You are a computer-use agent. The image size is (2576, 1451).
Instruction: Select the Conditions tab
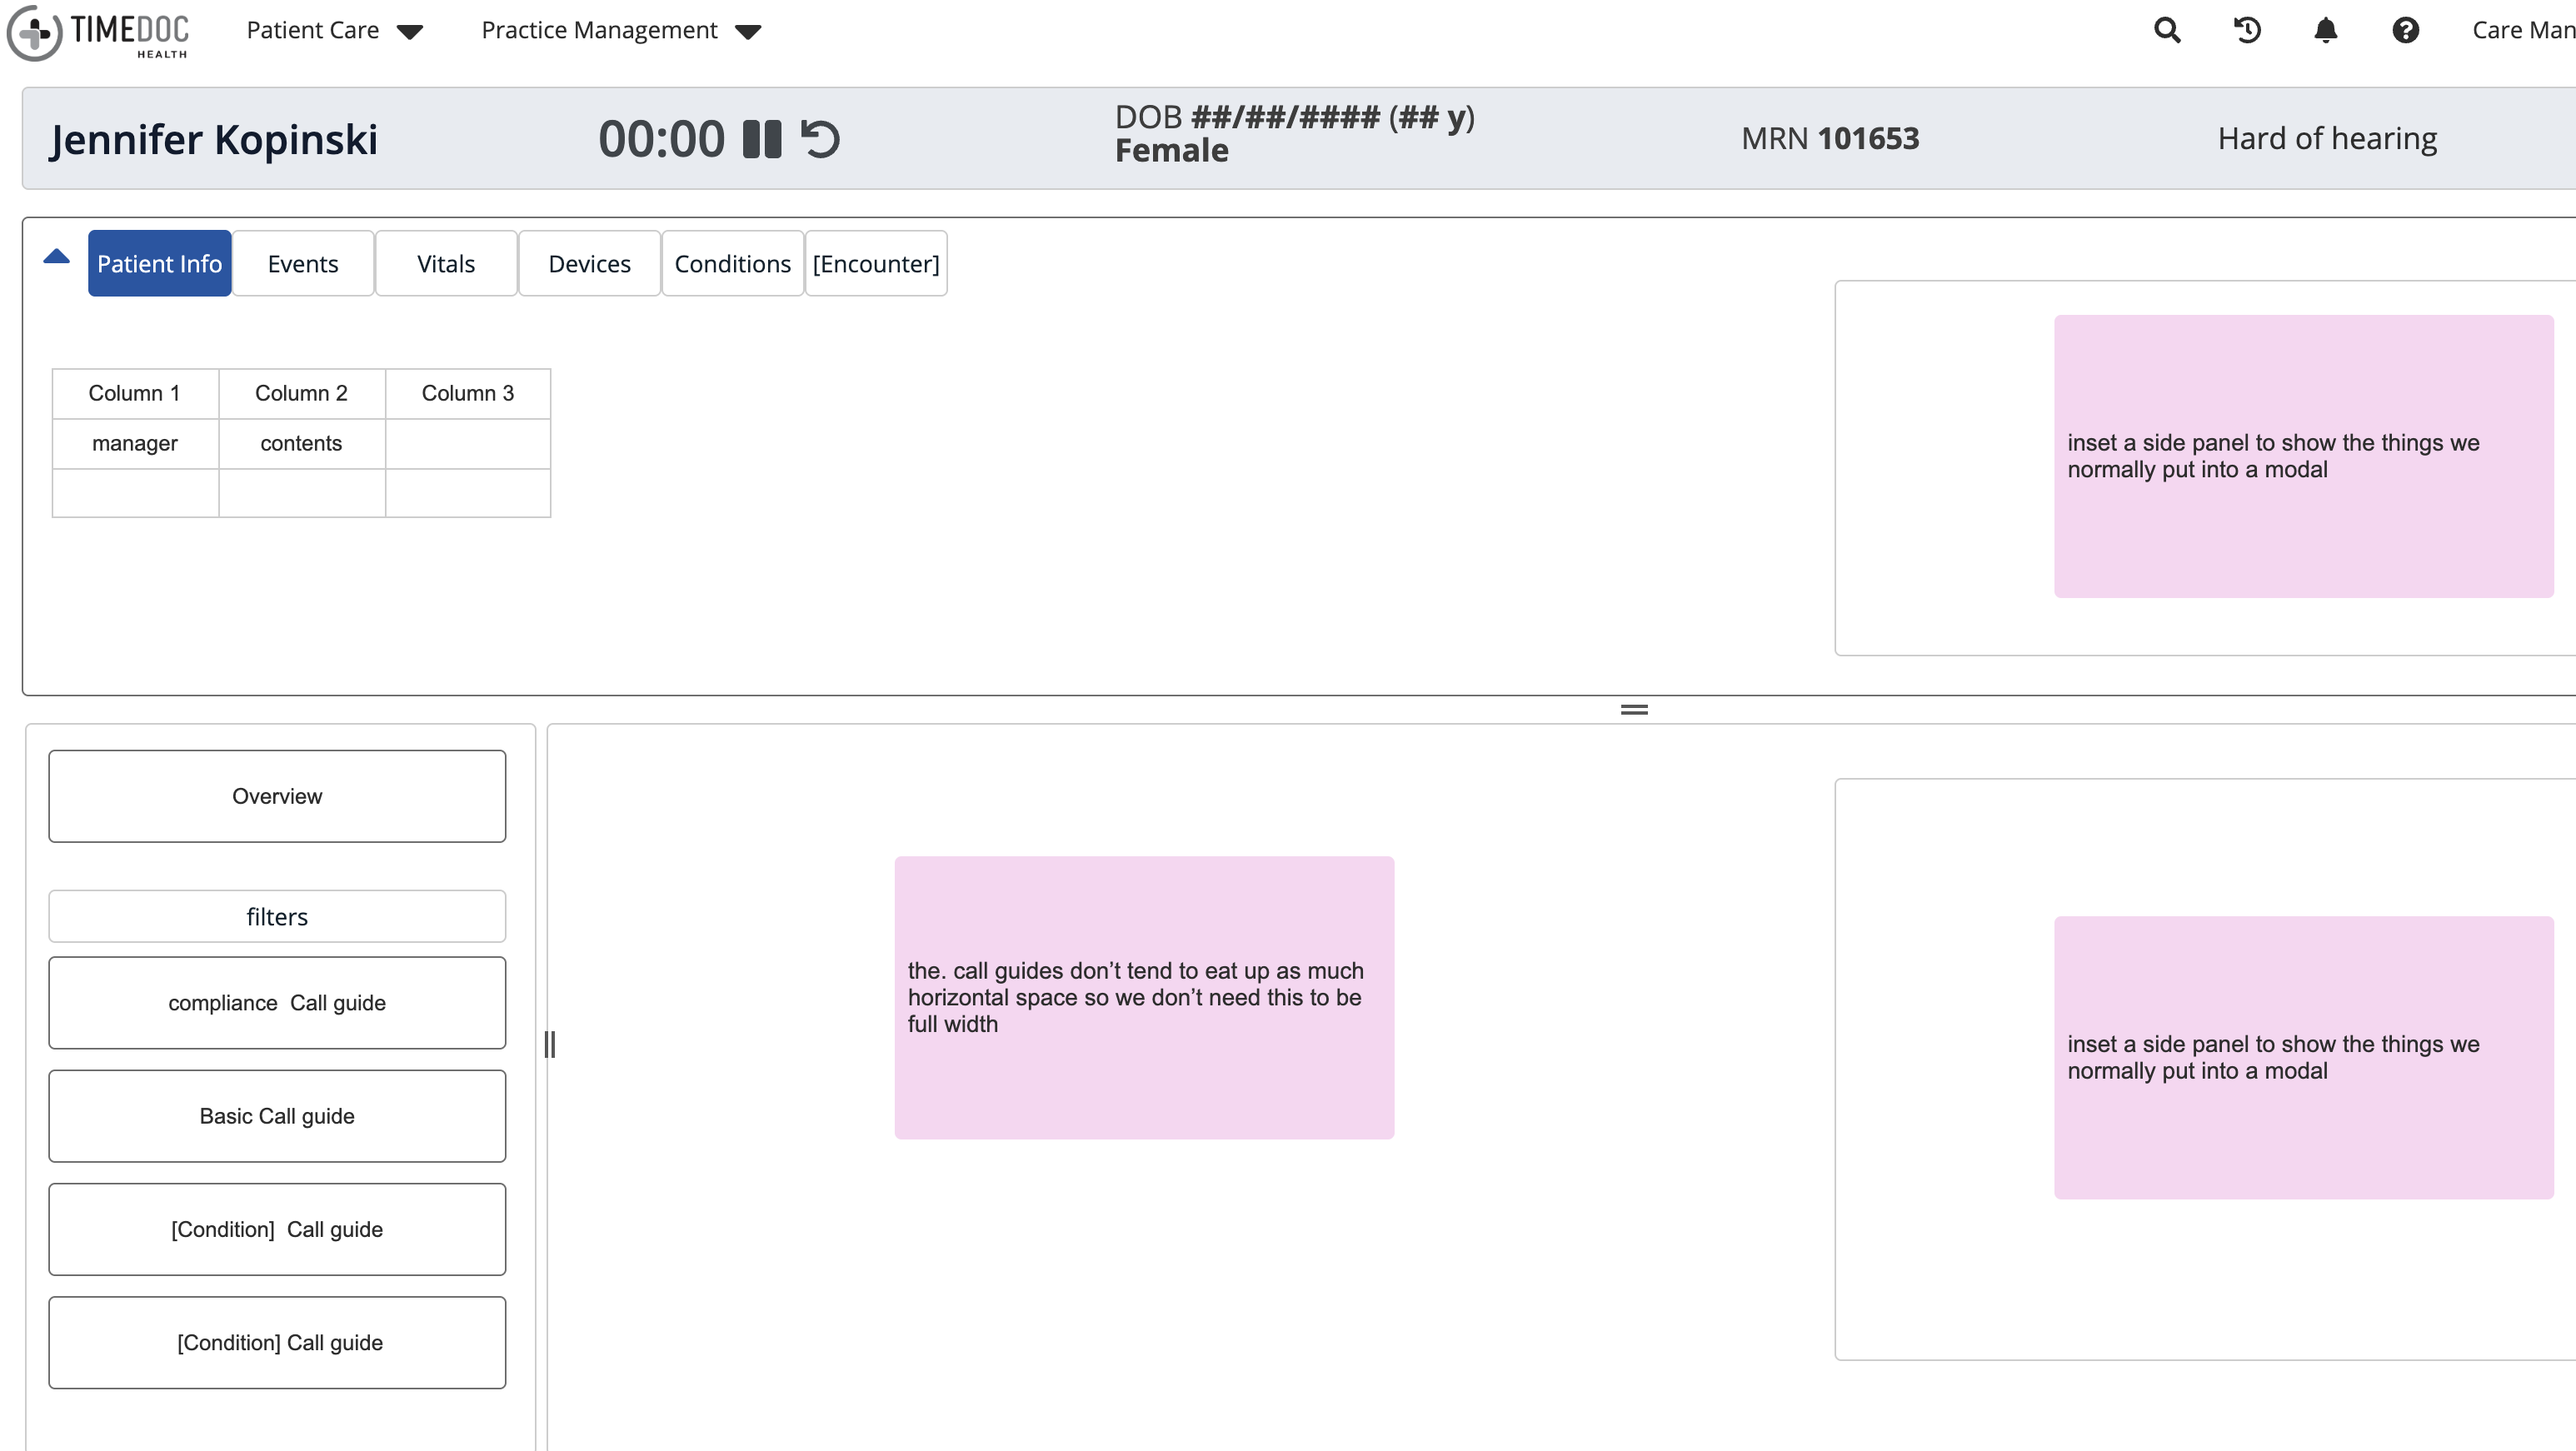(732, 263)
